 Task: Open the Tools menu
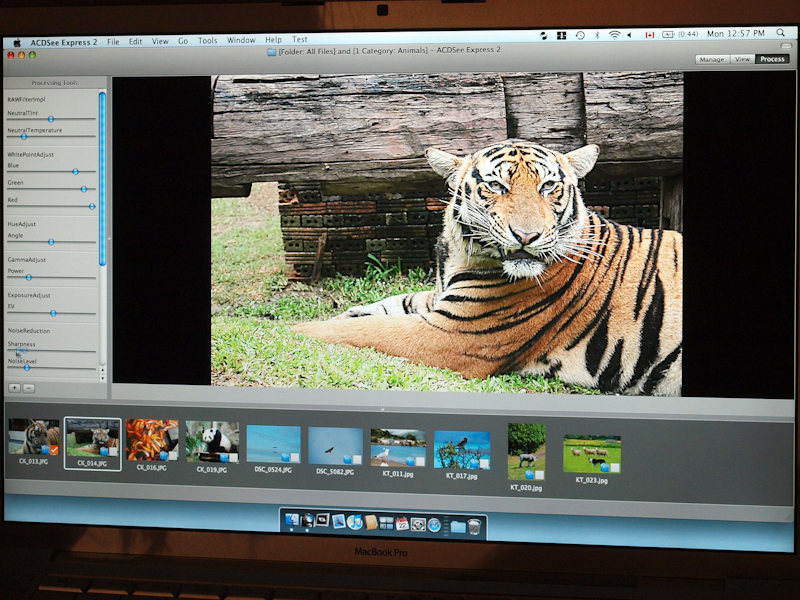pos(208,40)
